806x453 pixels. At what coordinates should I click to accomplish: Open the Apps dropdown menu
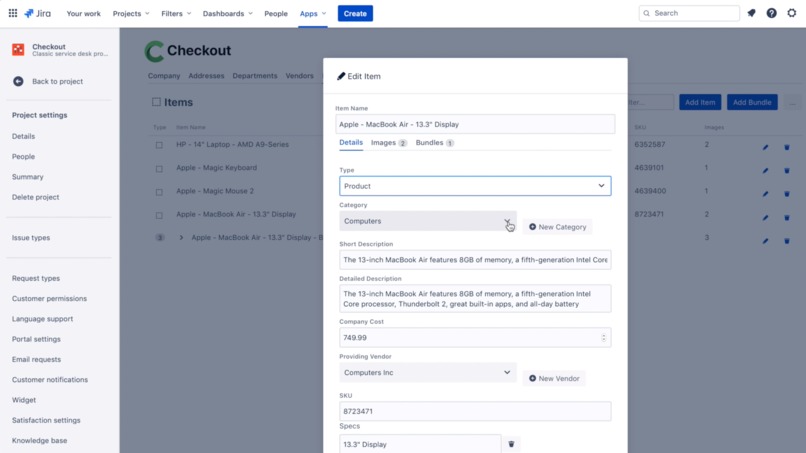[313, 13]
